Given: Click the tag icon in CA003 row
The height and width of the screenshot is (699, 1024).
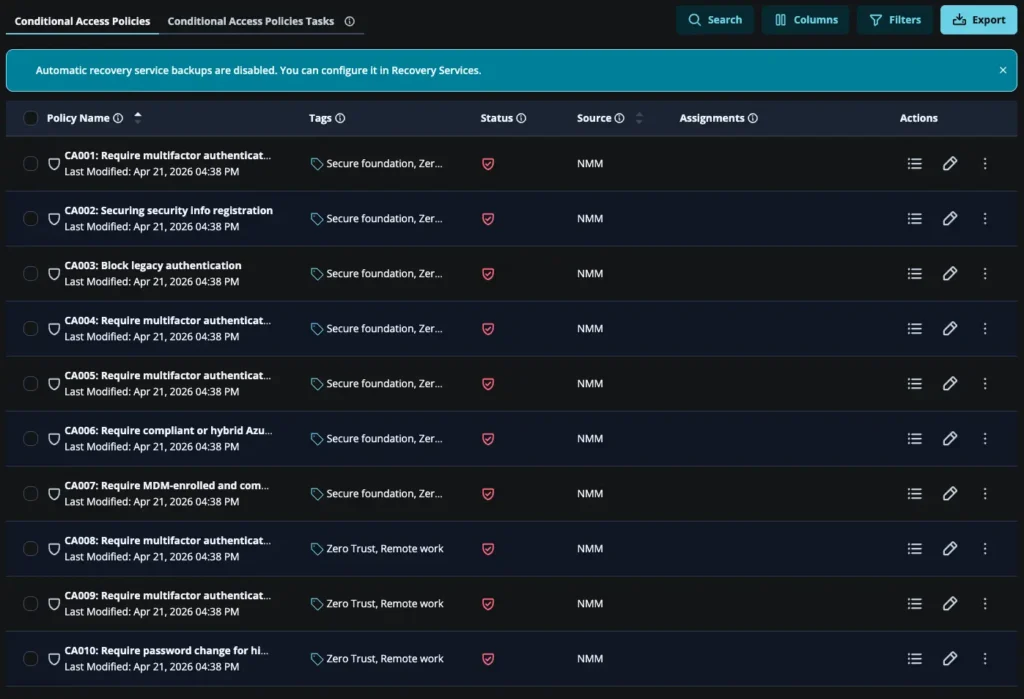Looking at the screenshot, I should pyautogui.click(x=317, y=274).
